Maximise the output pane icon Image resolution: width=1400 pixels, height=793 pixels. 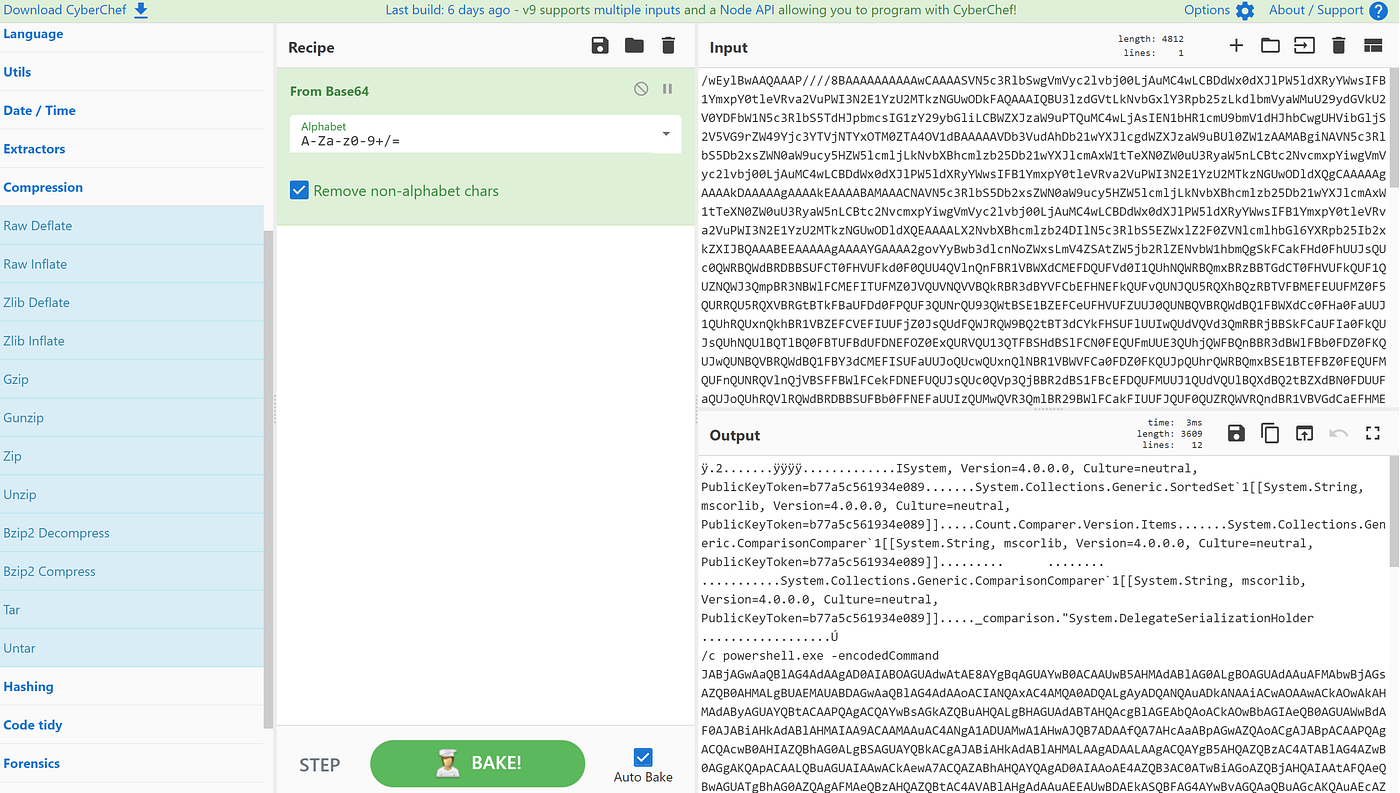click(x=1373, y=433)
